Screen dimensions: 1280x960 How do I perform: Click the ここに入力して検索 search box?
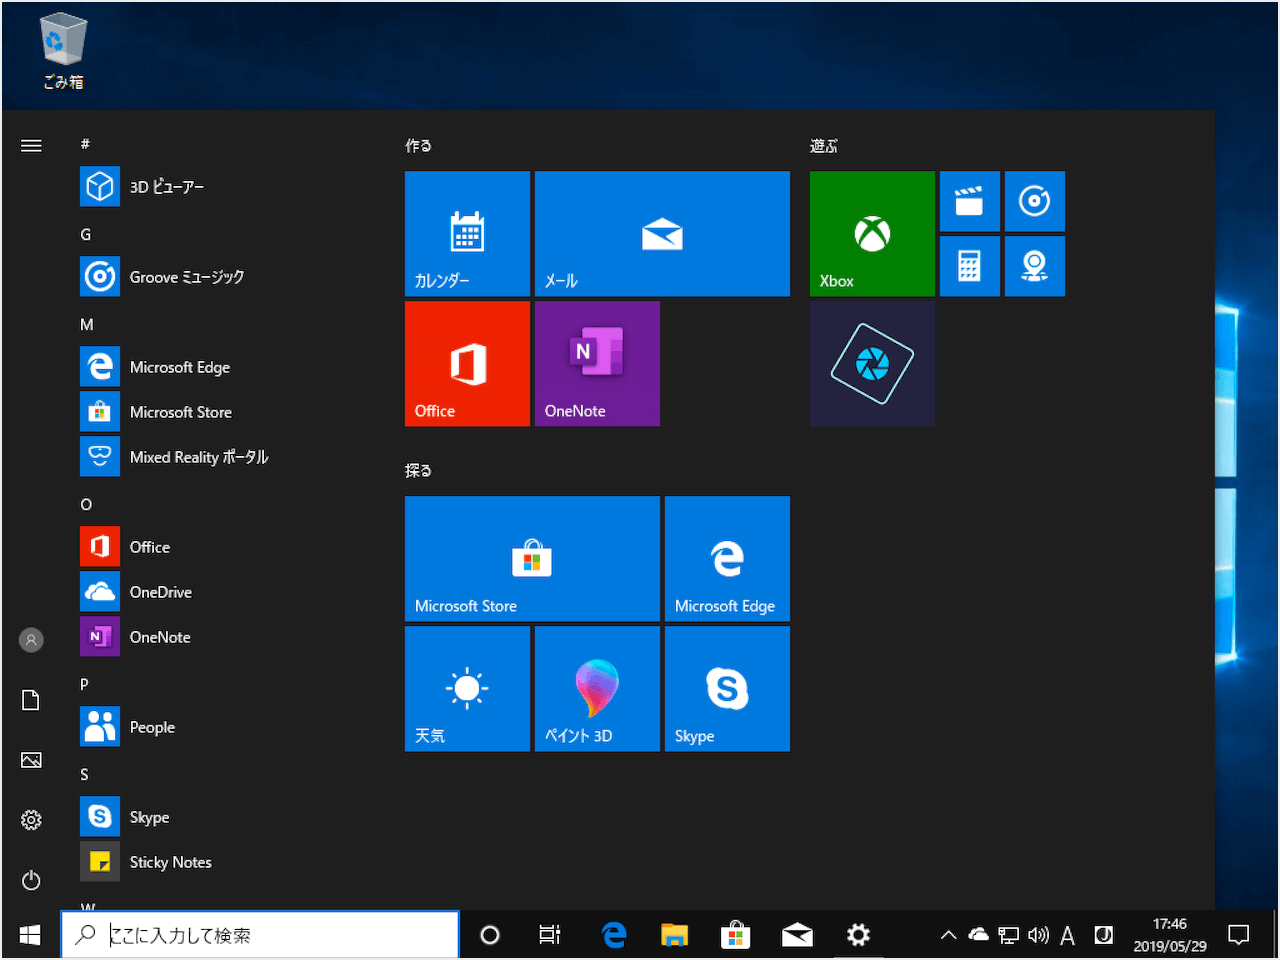[x=260, y=935]
